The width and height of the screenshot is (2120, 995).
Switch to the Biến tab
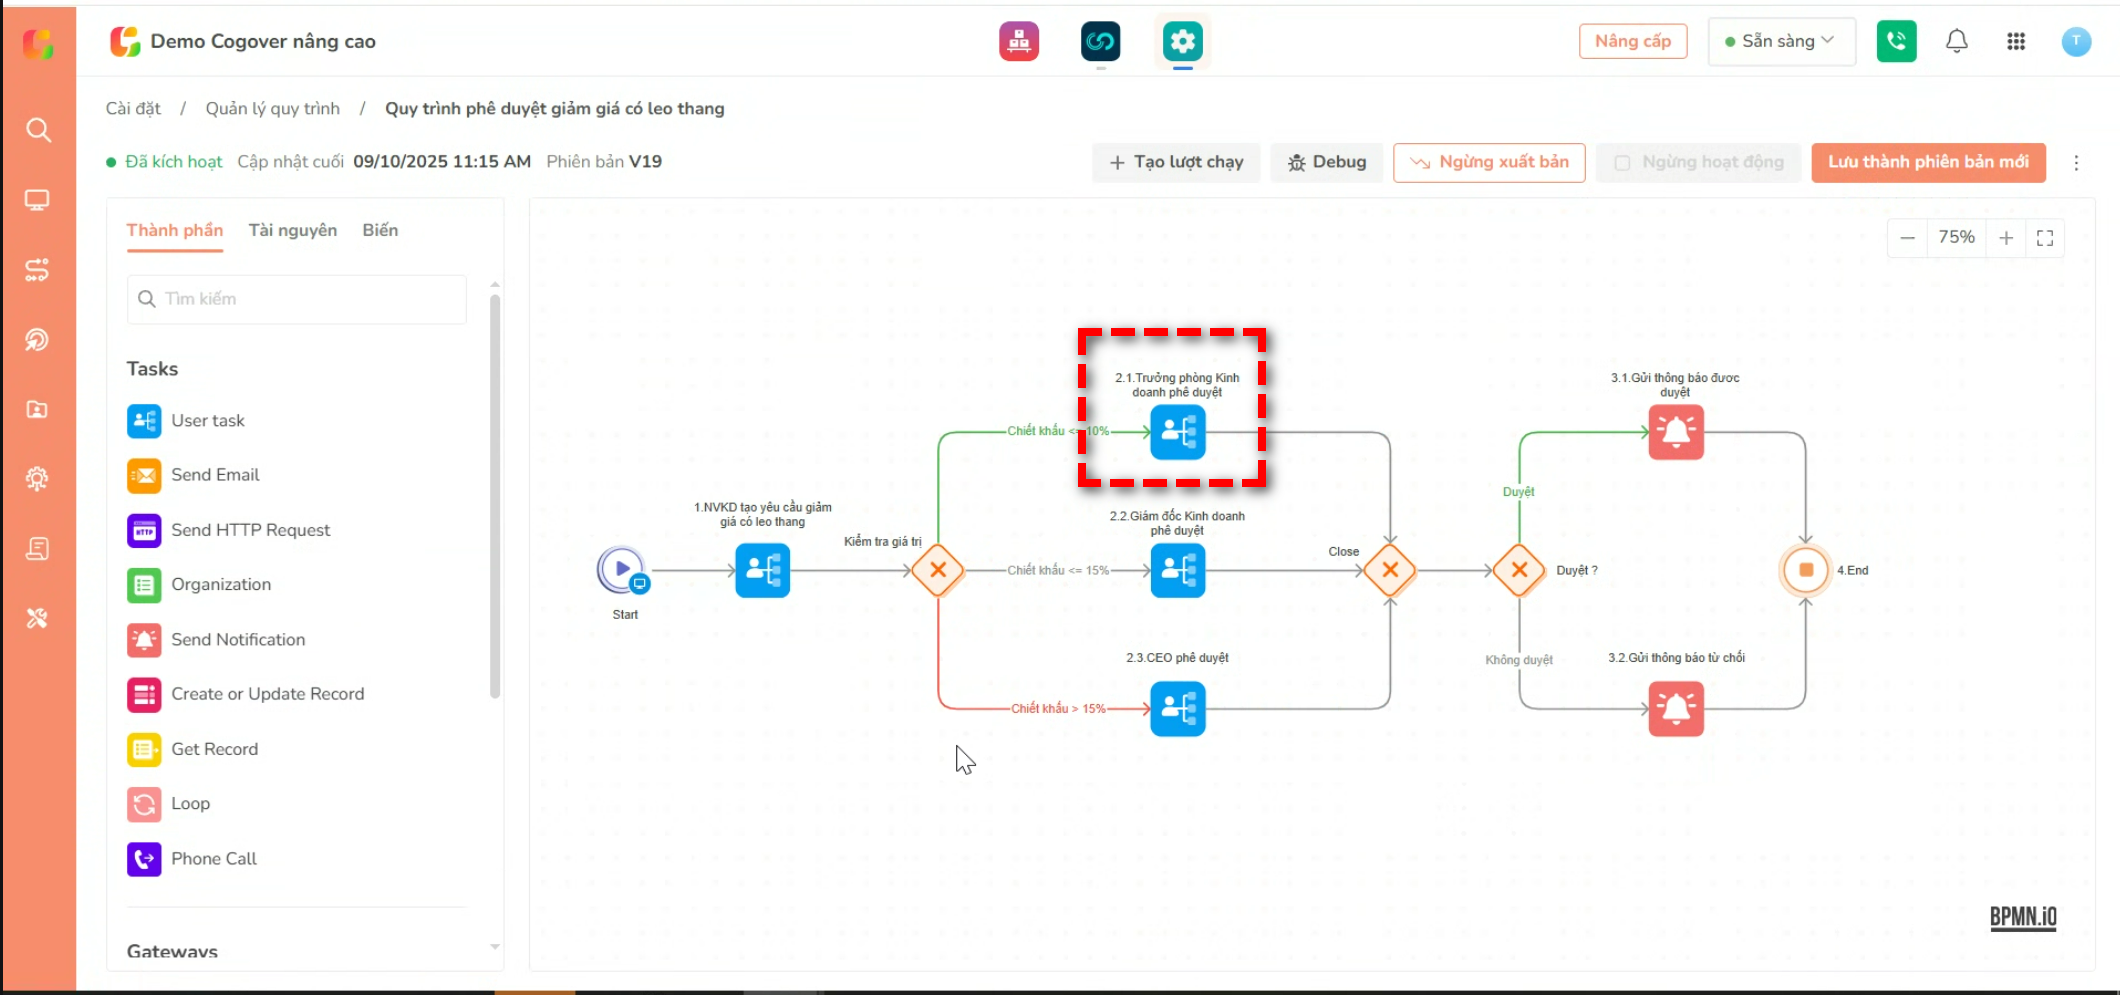(x=380, y=231)
